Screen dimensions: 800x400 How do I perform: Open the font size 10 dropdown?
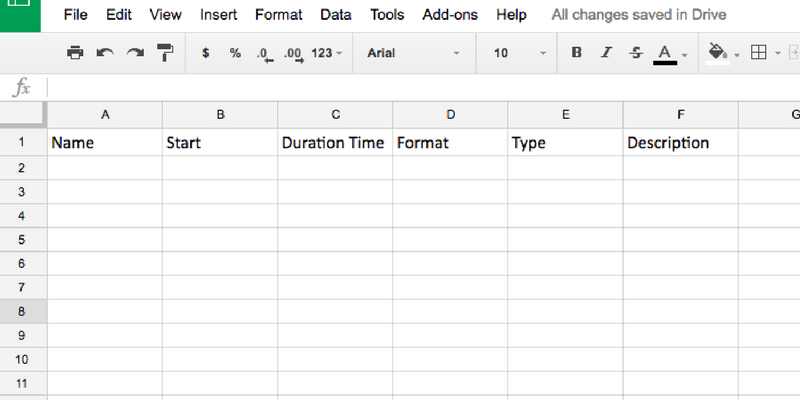click(x=520, y=53)
